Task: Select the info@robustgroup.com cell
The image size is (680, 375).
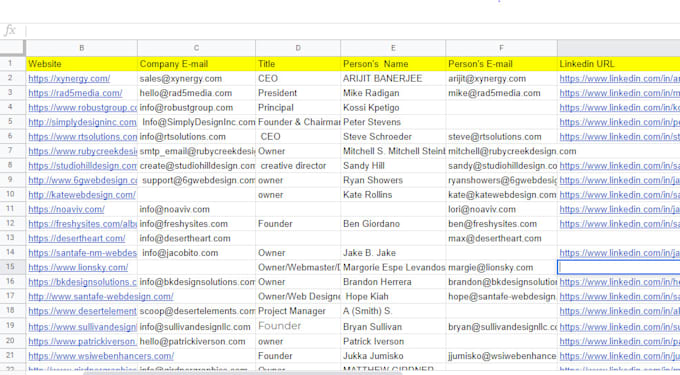Action: (196, 108)
